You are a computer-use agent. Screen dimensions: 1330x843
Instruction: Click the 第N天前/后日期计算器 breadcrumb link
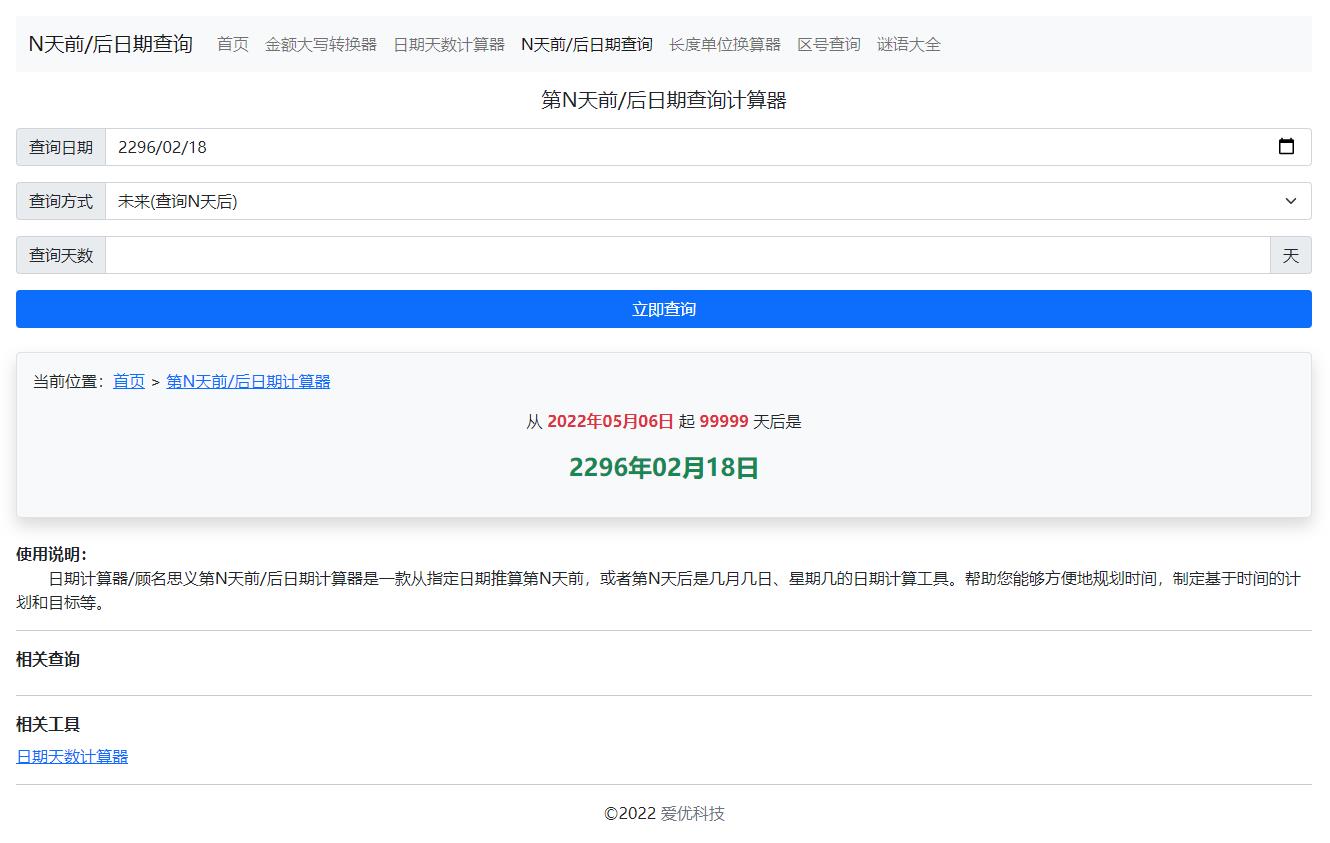pos(248,381)
